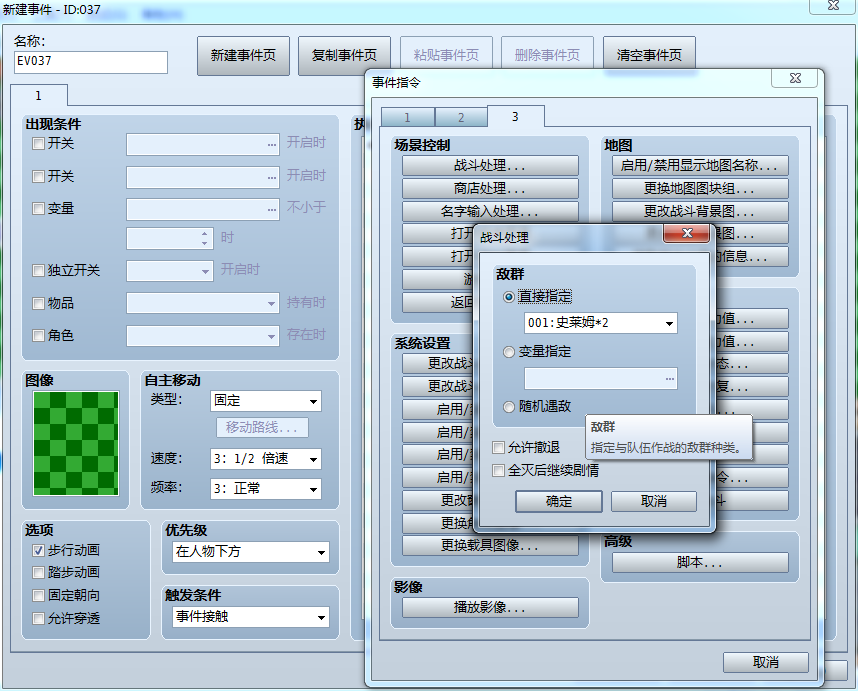Open the 物品 selection dropdown
Viewport: 858px width, 691px height.
(202, 303)
